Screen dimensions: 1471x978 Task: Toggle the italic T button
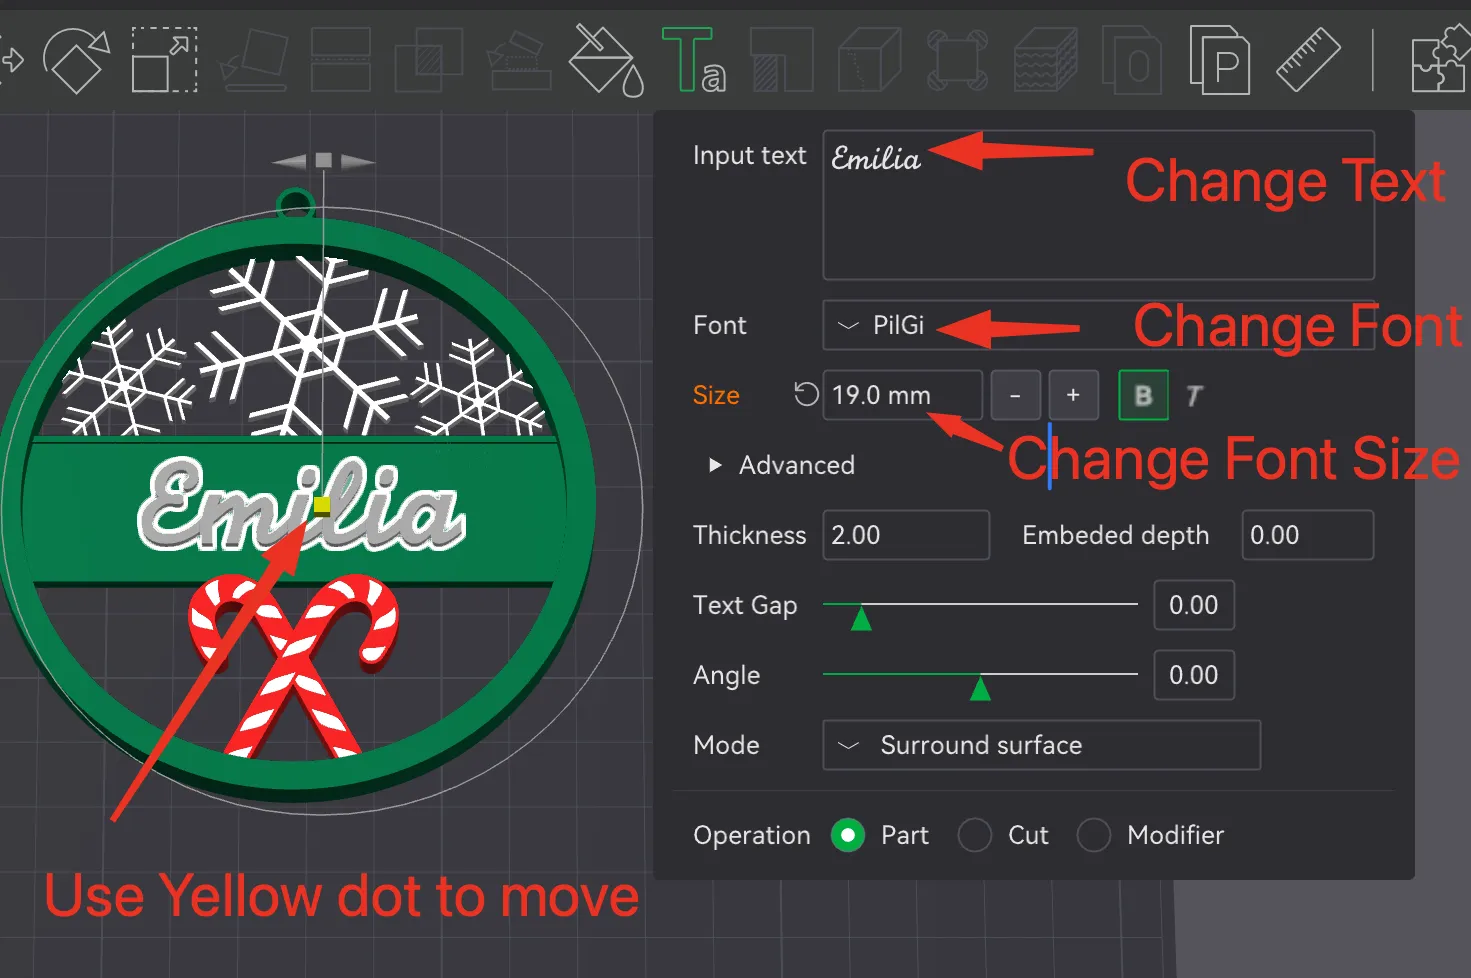[x=1194, y=396]
